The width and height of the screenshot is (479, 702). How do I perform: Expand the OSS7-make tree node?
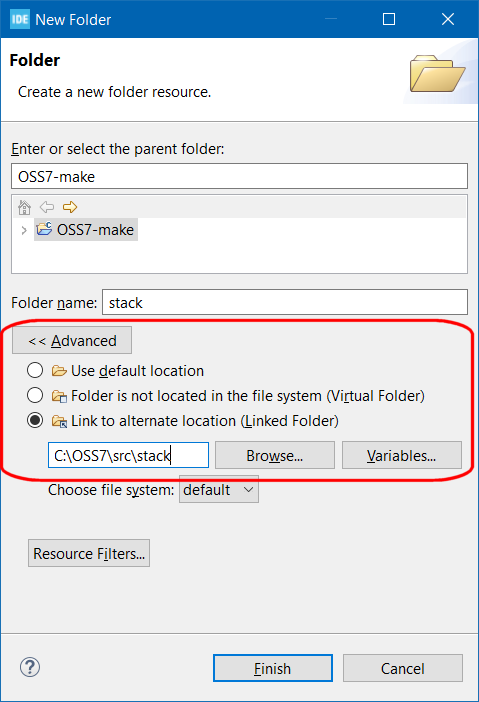pos(24,230)
